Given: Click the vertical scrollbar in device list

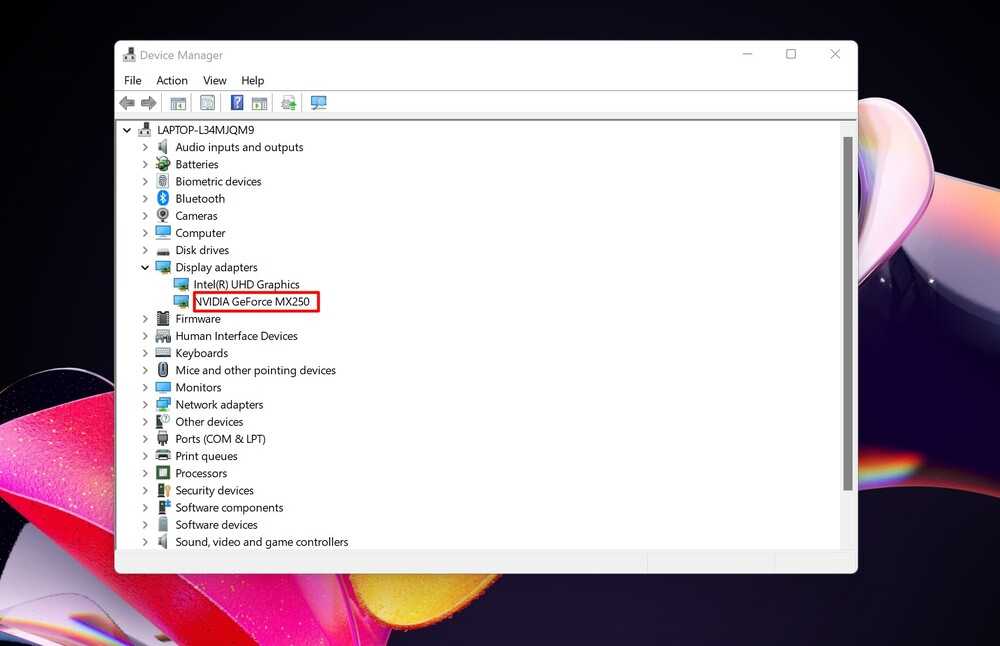Looking at the screenshot, I should point(848,310).
